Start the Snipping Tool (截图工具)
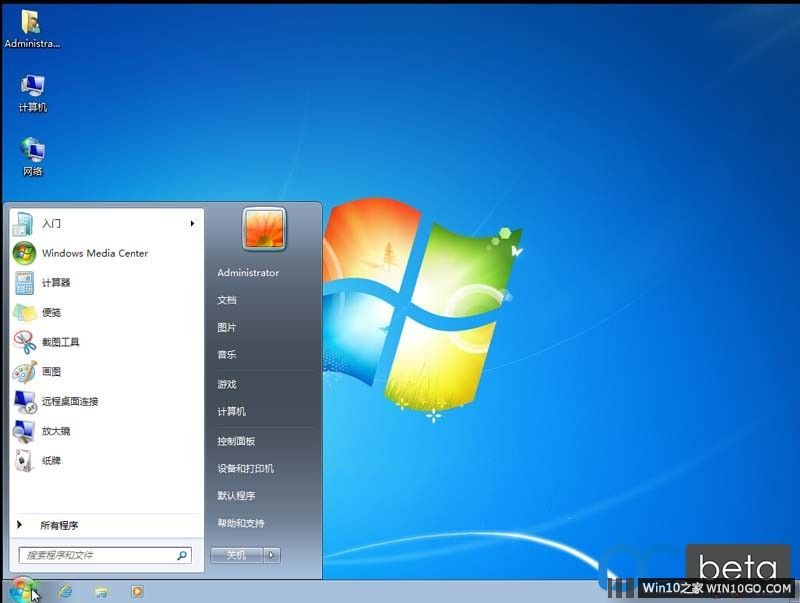The width and height of the screenshot is (800, 603). pyautogui.click(x=60, y=342)
